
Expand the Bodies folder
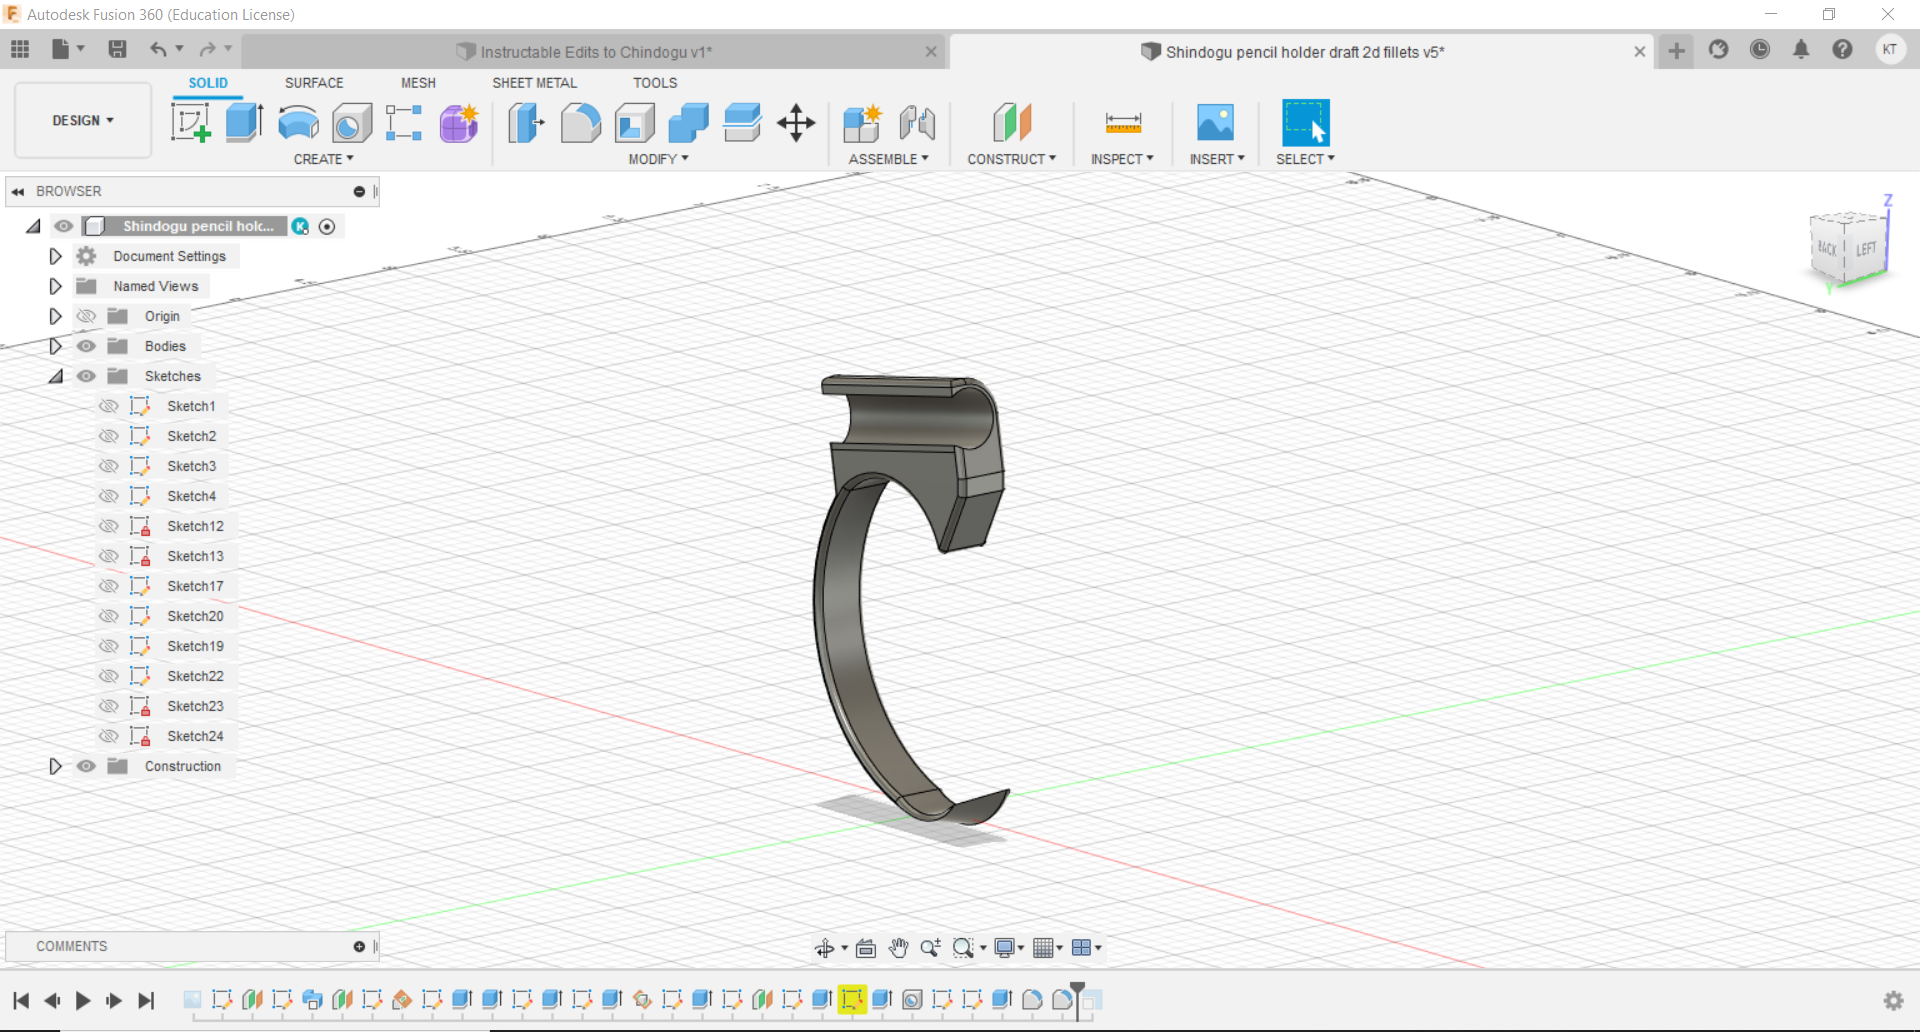55,346
